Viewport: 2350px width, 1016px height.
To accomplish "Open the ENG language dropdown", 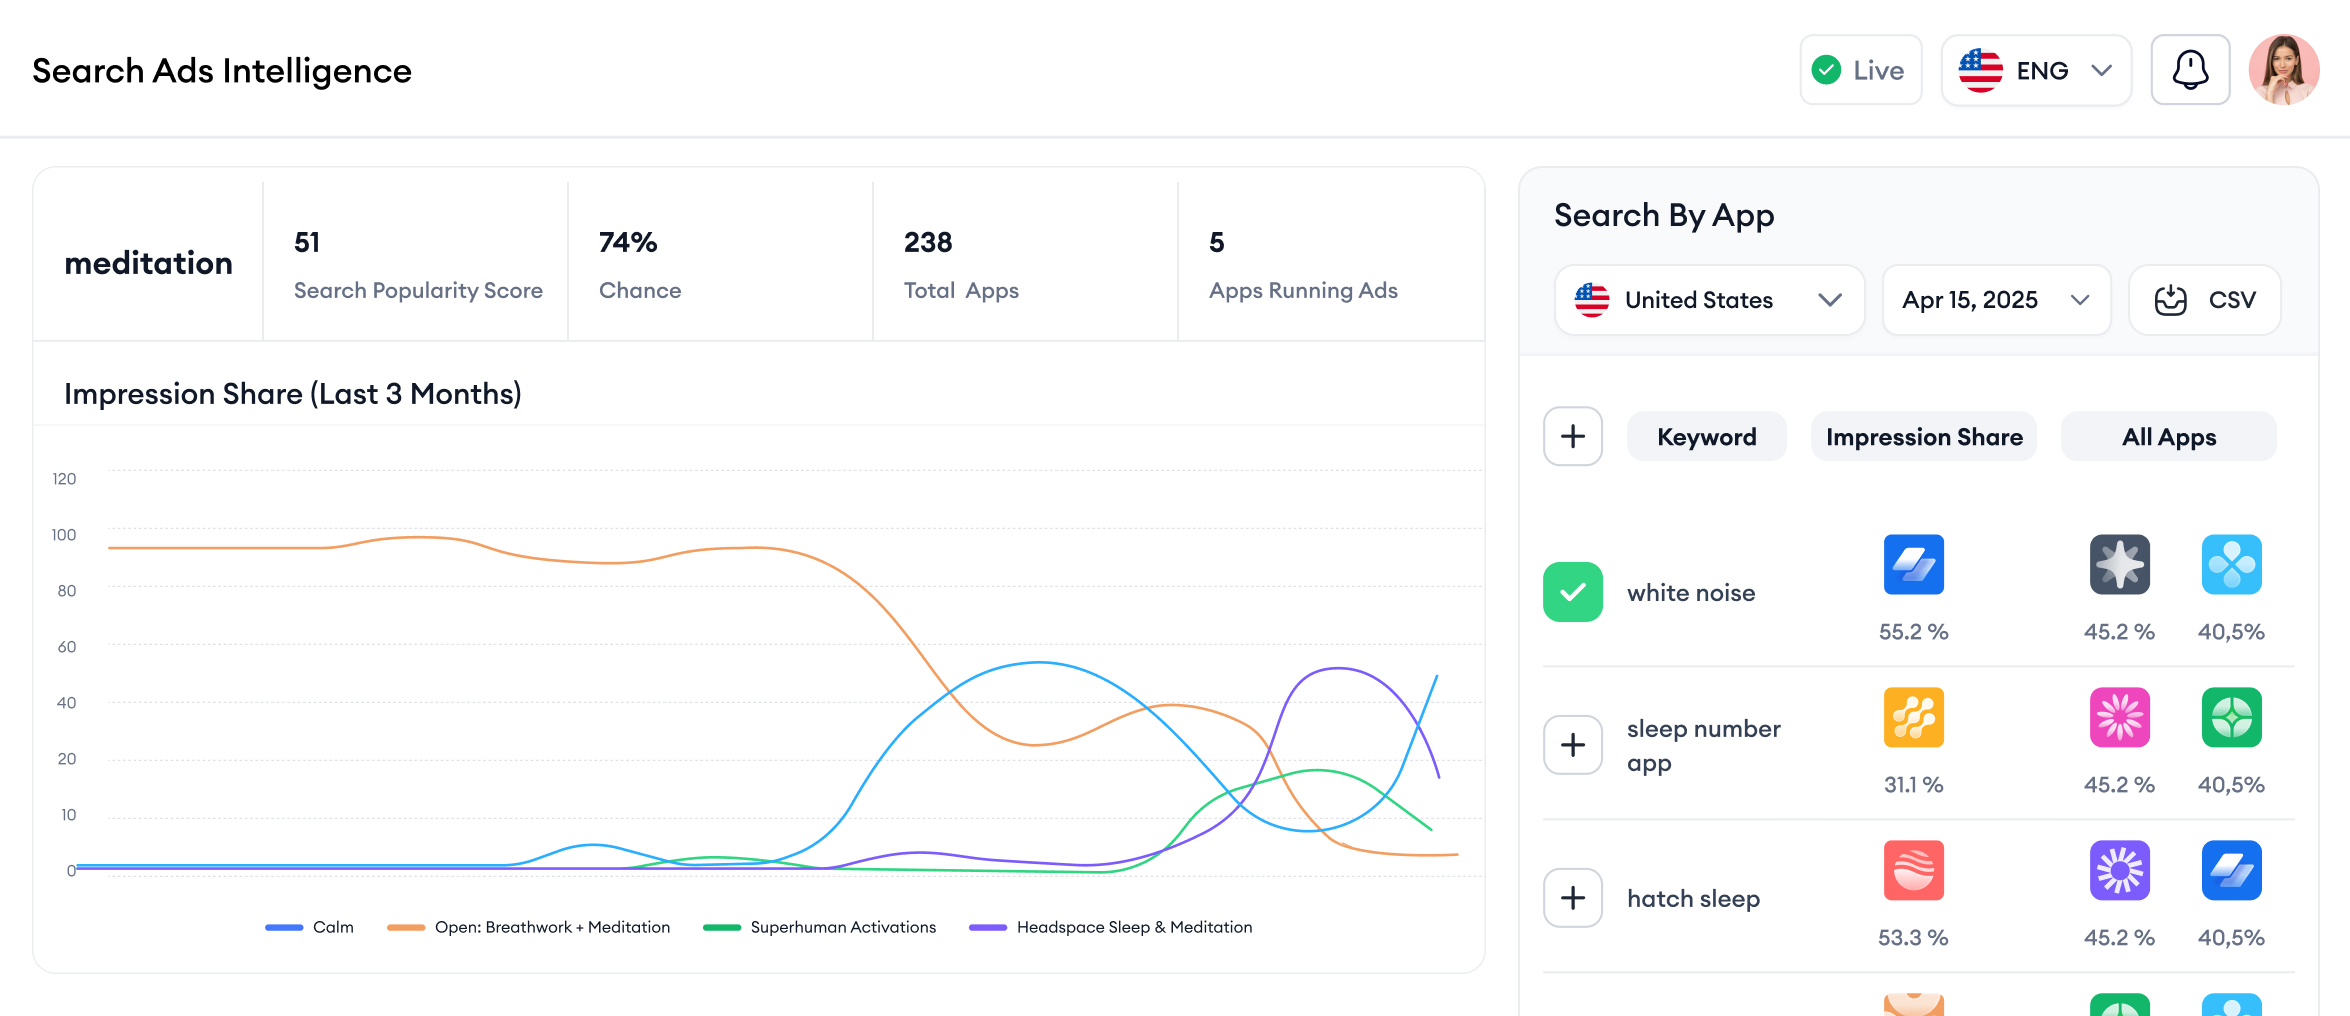I will click(x=2036, y=70).
